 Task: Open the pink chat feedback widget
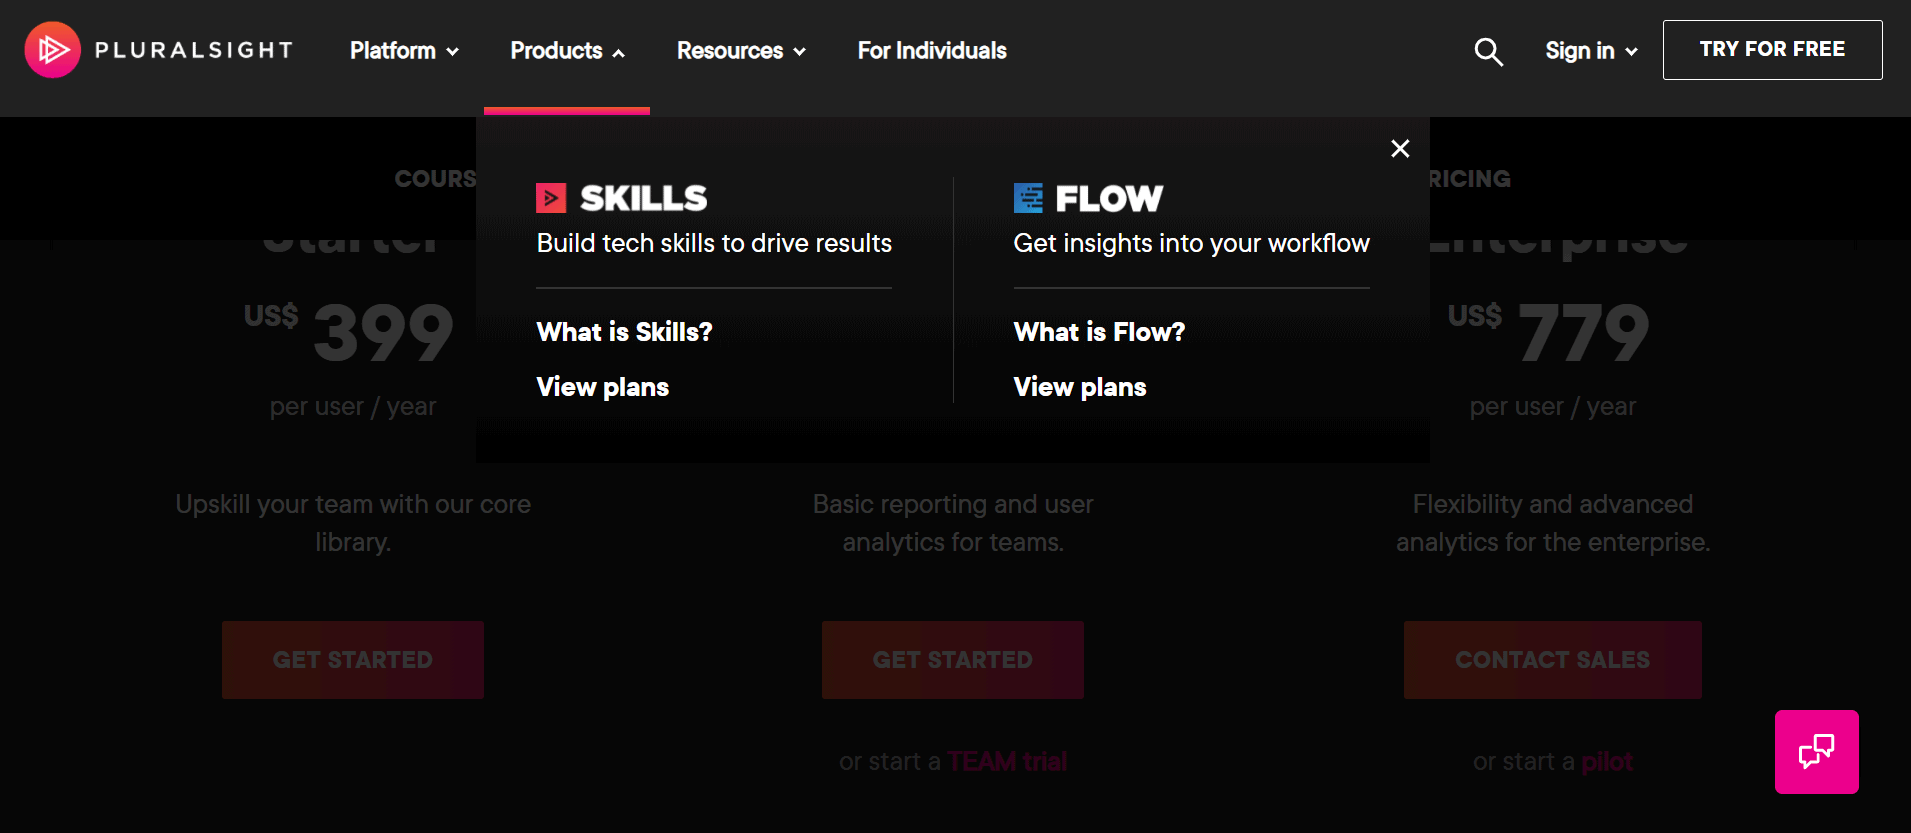click(x=1816, y=752)
